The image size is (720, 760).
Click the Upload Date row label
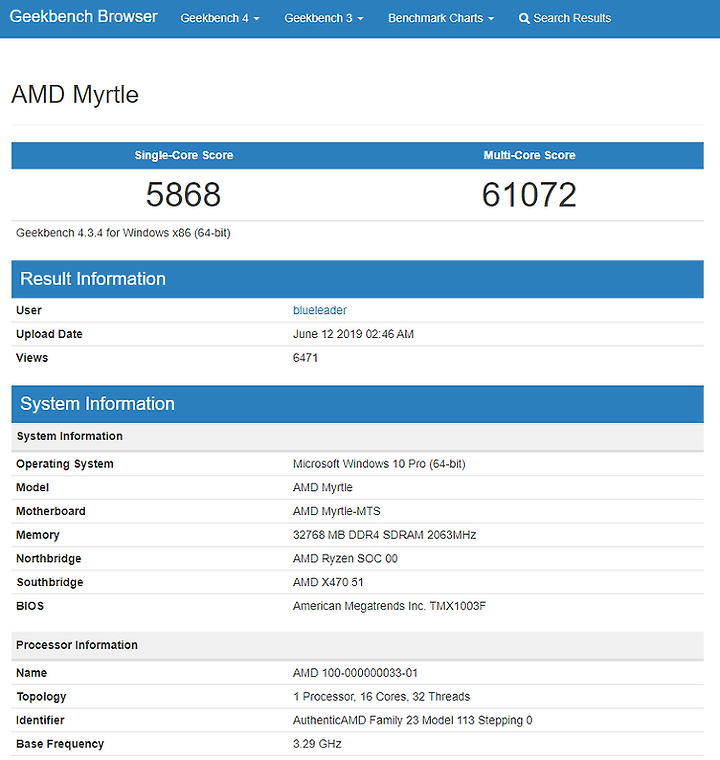pos(49,334)
